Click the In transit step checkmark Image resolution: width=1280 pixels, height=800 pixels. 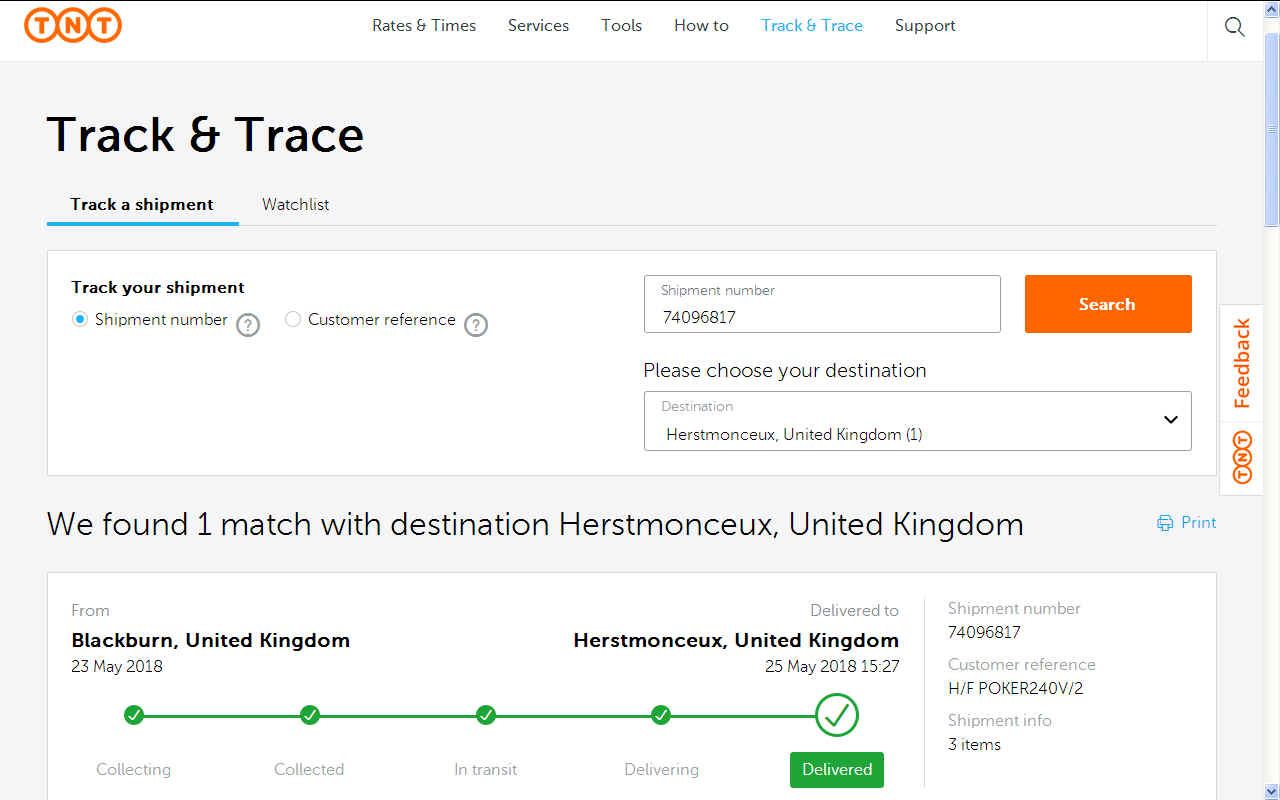486,715
